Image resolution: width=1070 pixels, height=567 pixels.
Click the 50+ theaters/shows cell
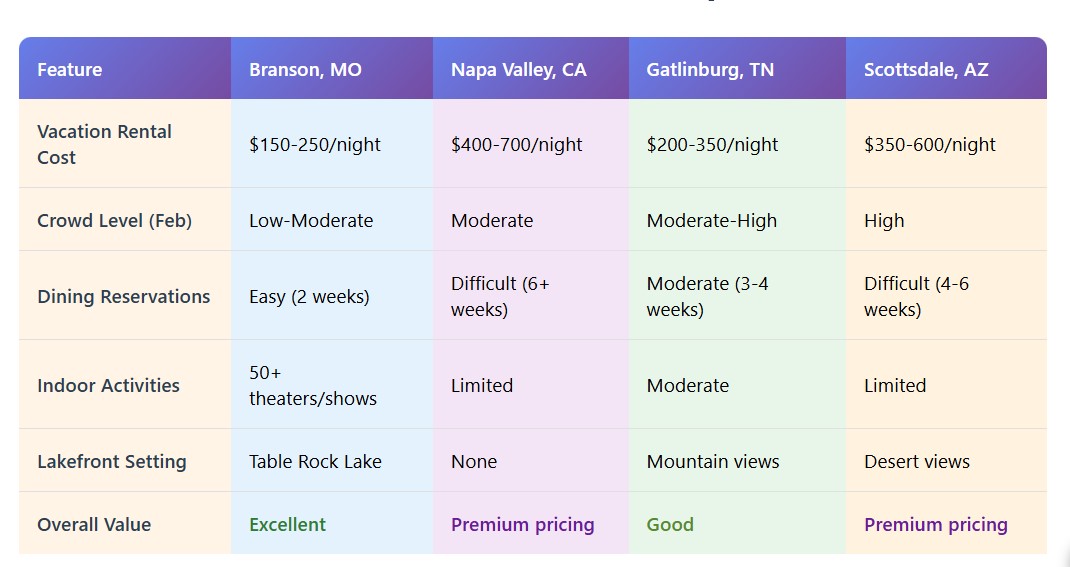click(313, 385)
